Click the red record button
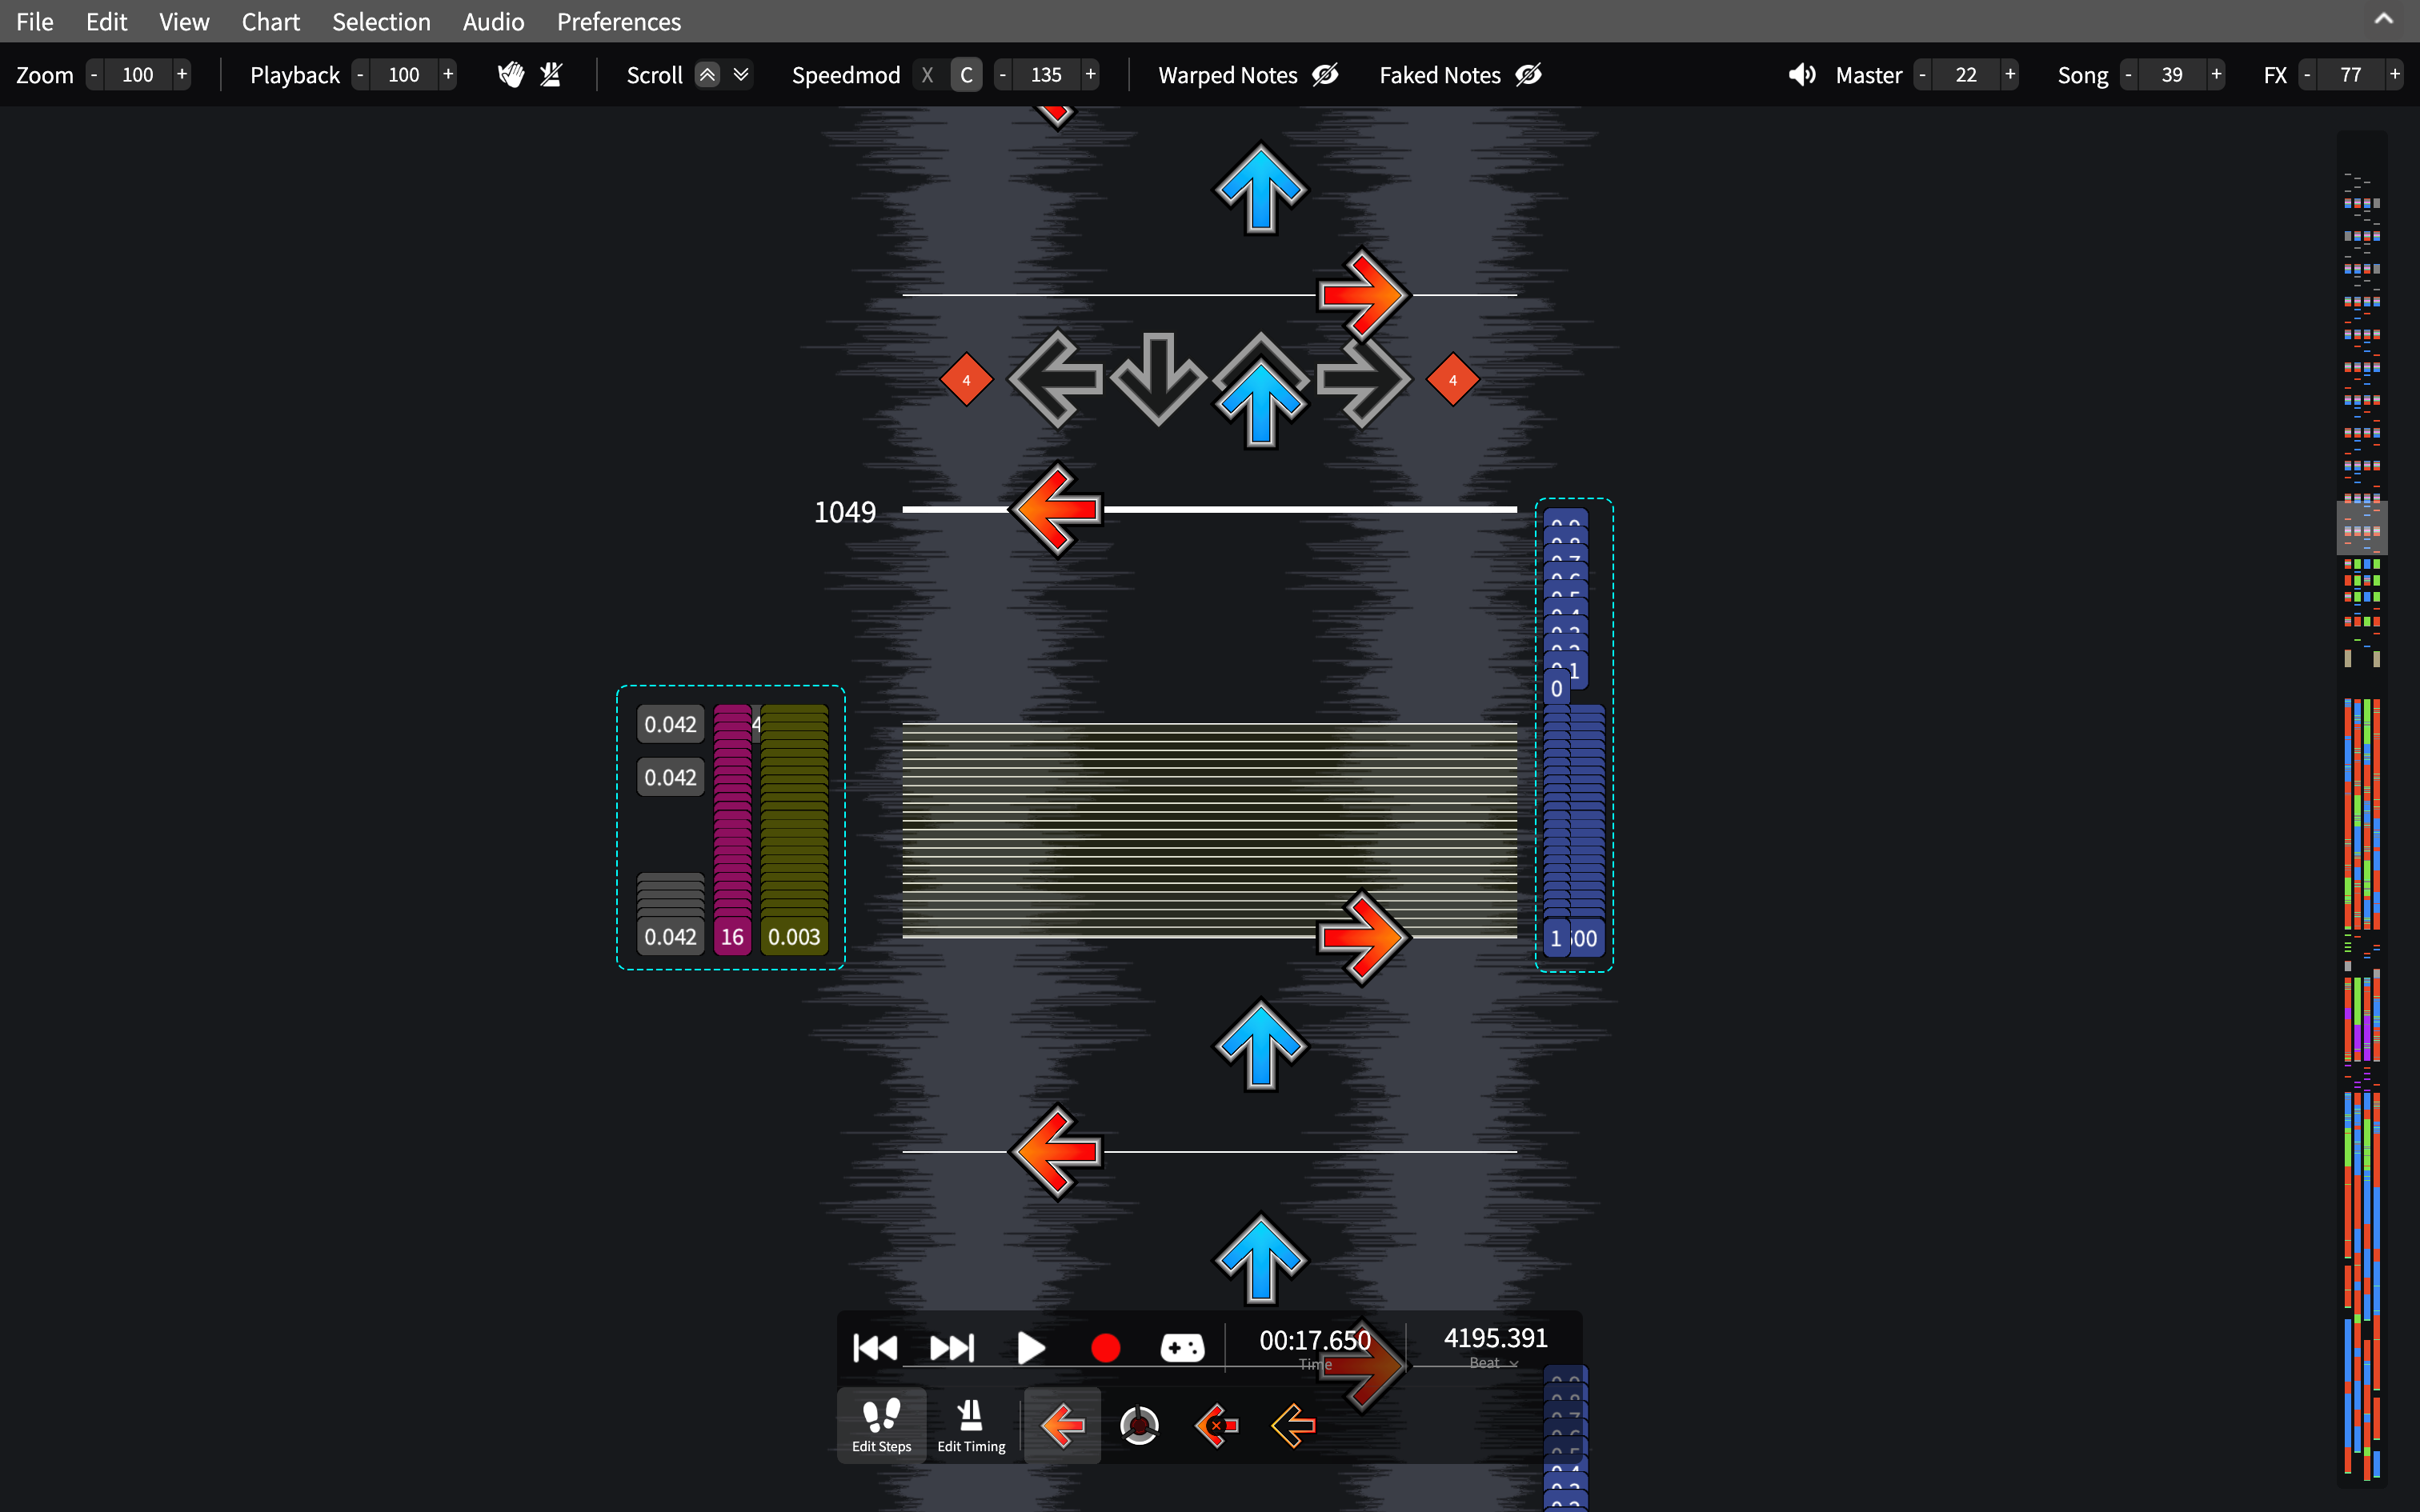 (x=1105, y=1348)
